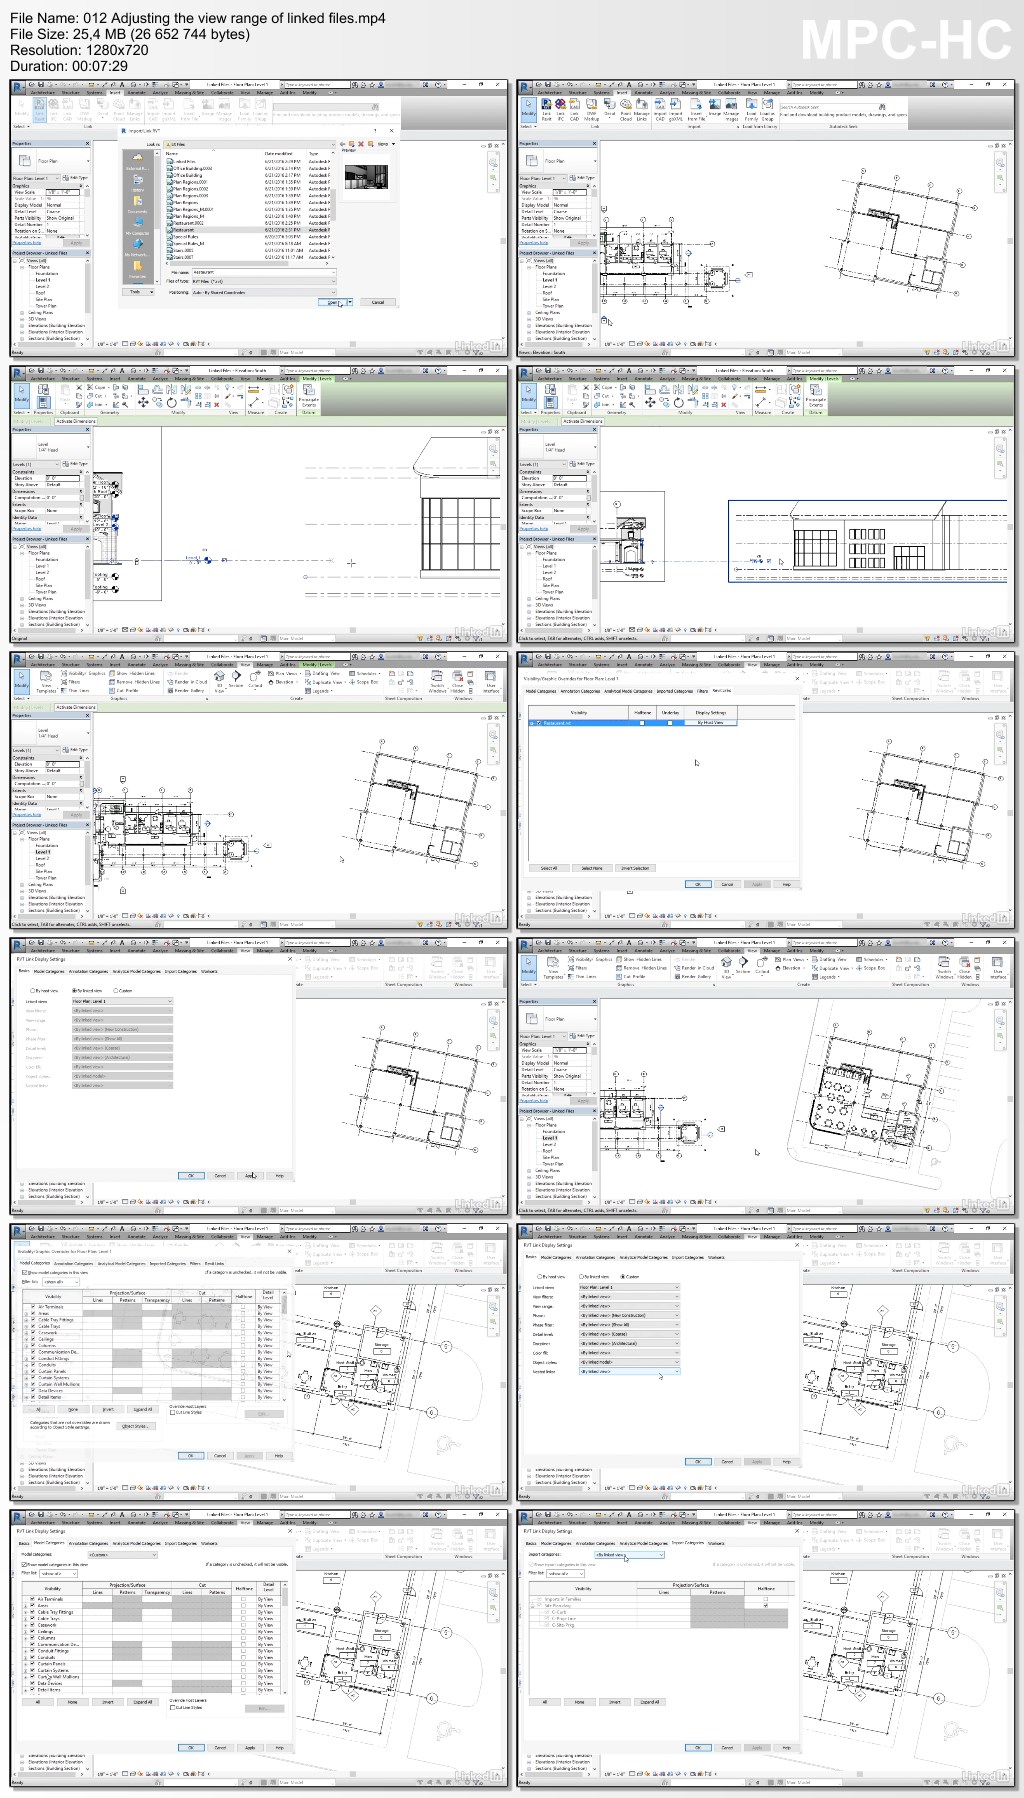Select the By host view radio in seventh frame

35,991
